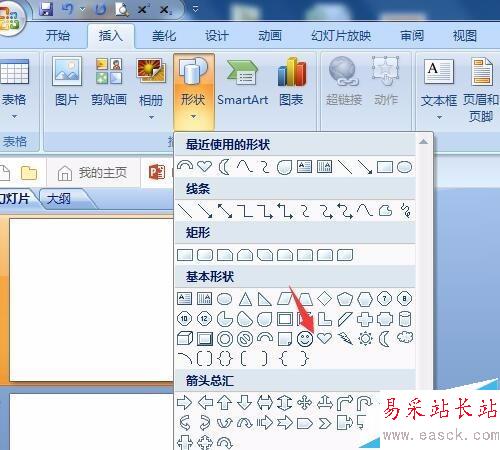
Task: Choose the arrow line in recently used shapes
Action: click(x=365, y=167)
